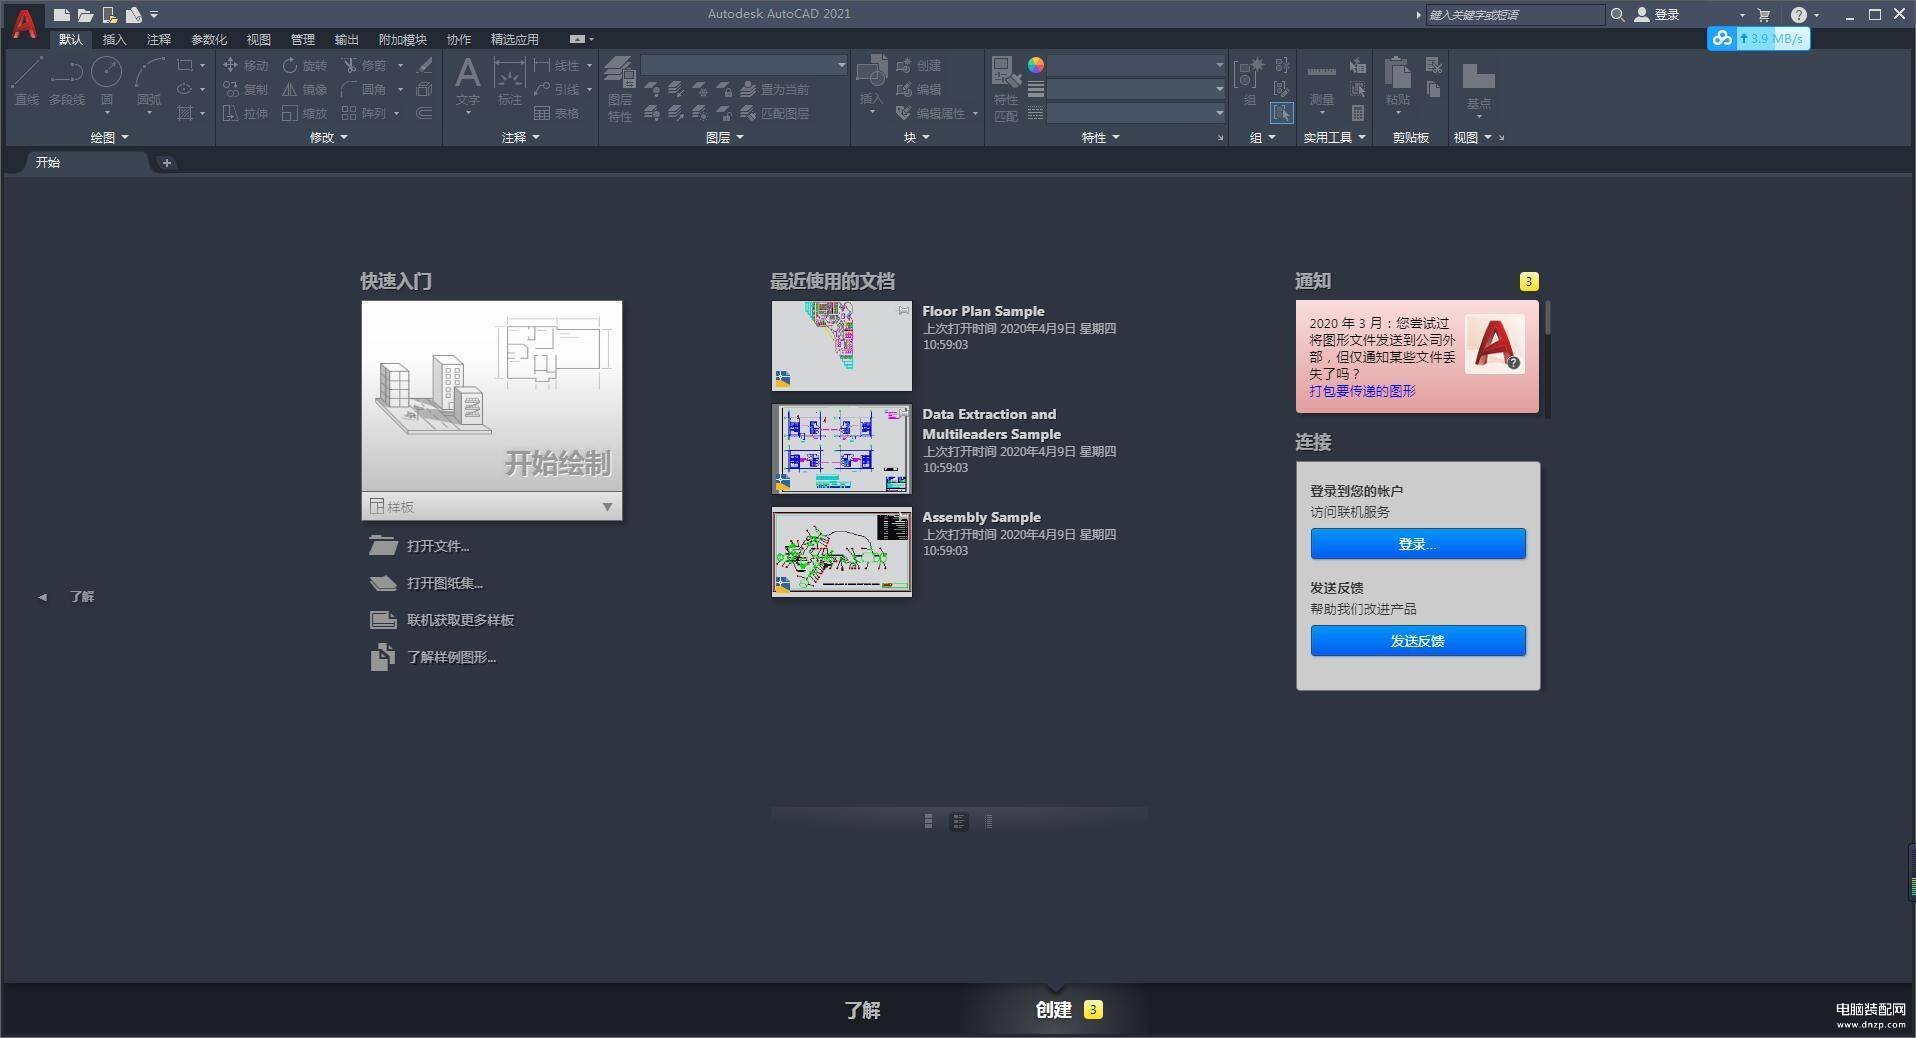Click the keyword search input field
This screenshot has width=1916, height=1038.
point(1515,15)
